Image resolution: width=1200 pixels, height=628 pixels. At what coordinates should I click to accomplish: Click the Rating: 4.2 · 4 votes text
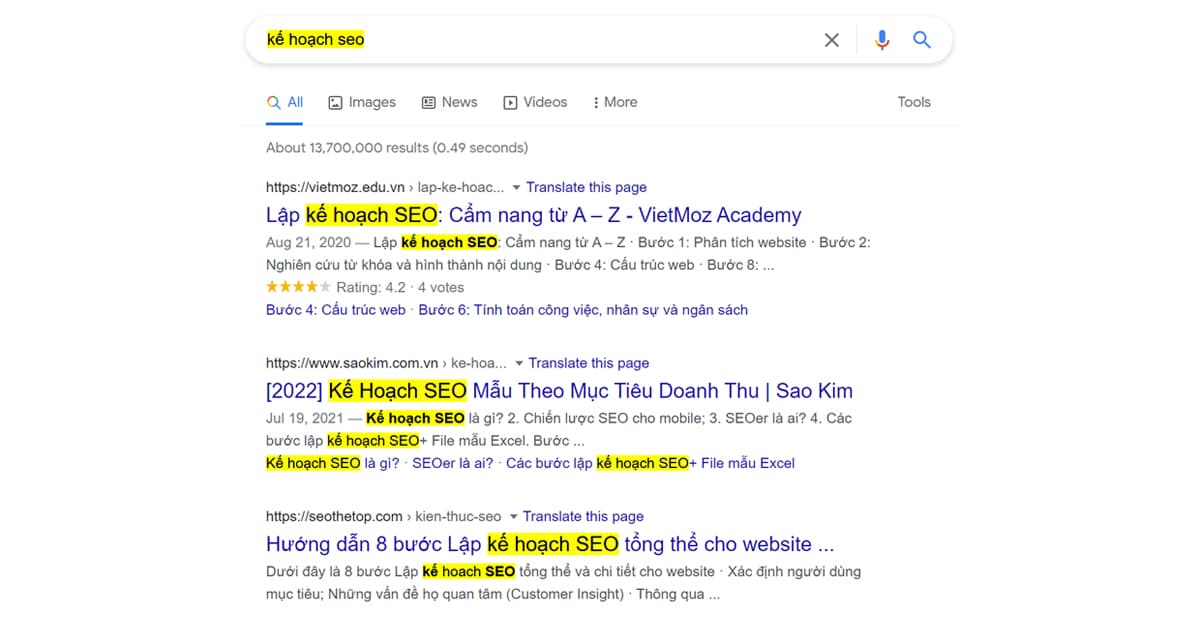click(x=400, y=287)
